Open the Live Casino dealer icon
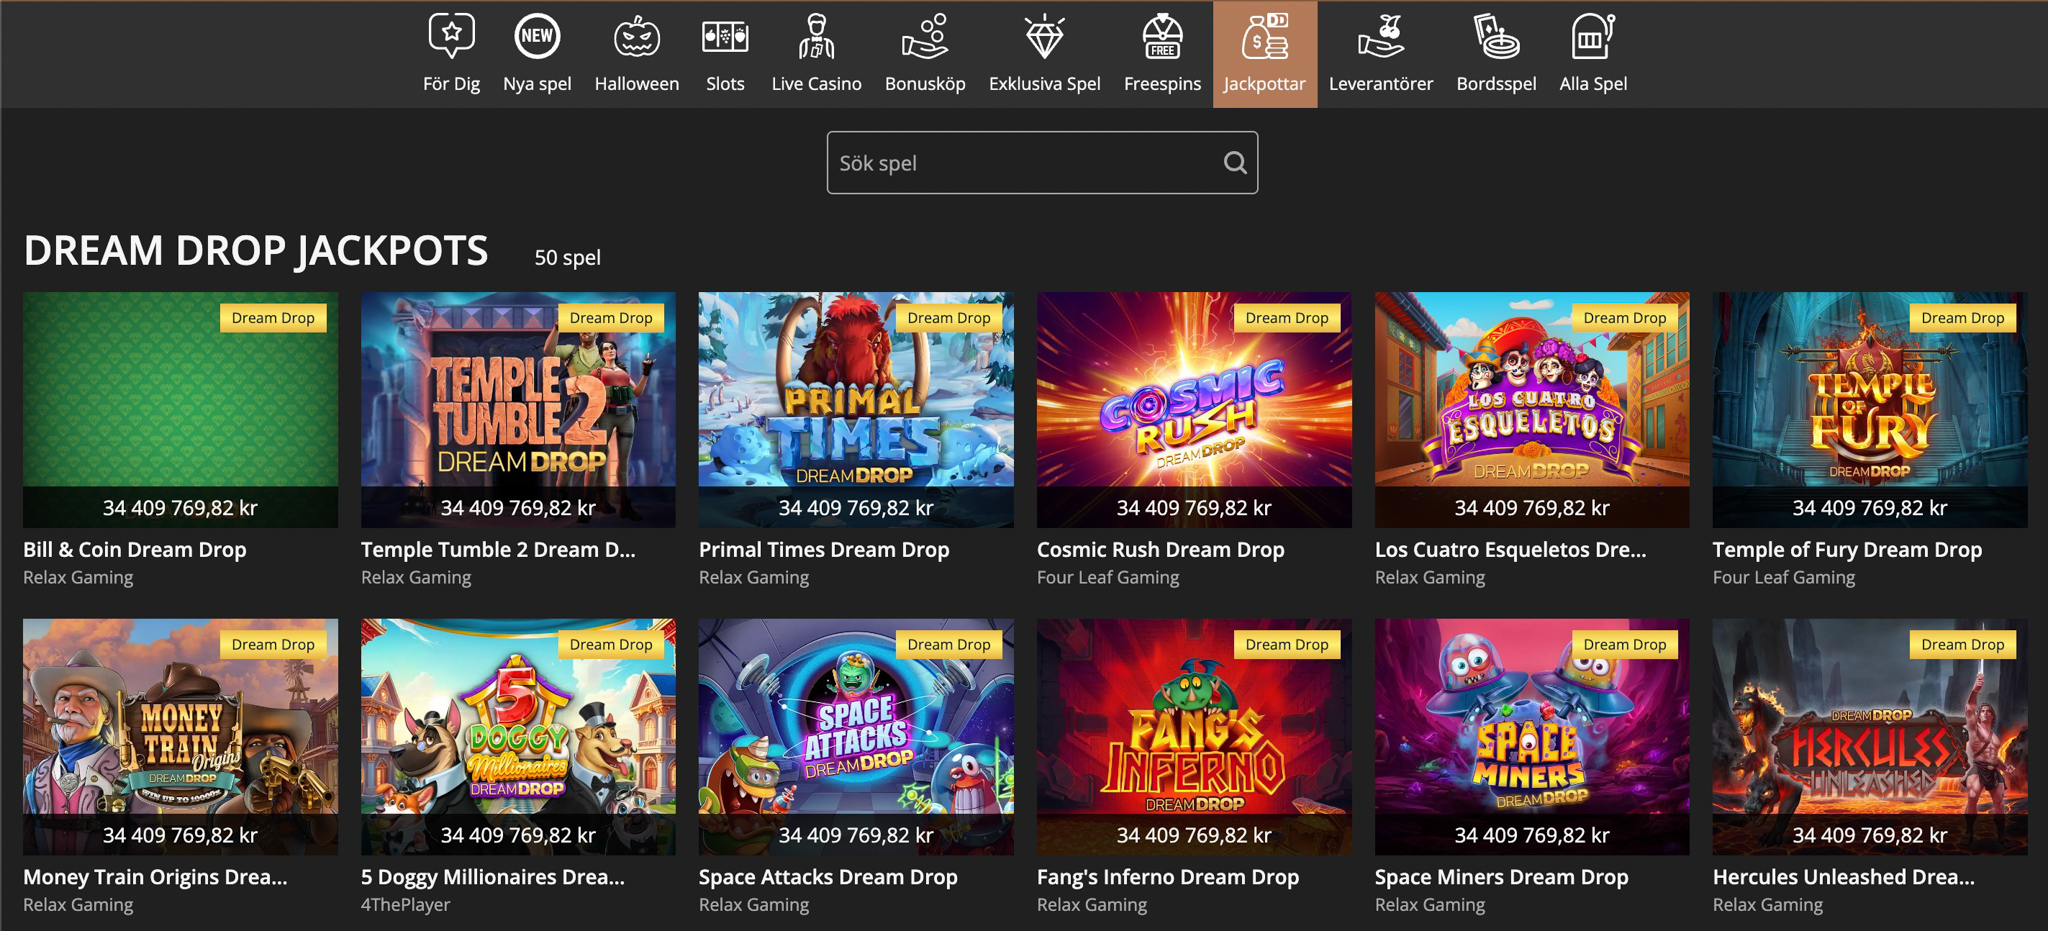This screenshot has height=931, width=2048. point(816,36)
